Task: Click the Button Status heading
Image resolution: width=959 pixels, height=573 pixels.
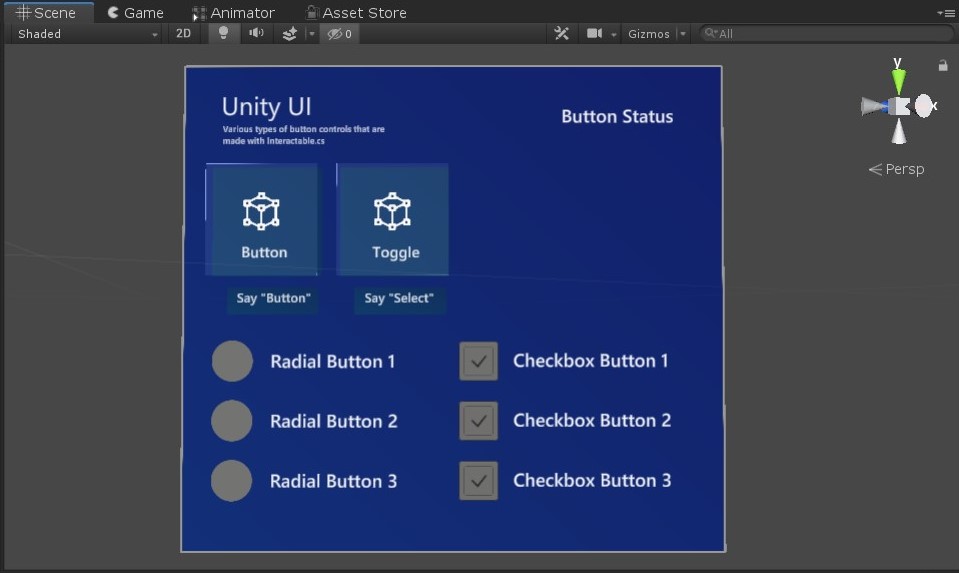Action: tap(617, 117)
